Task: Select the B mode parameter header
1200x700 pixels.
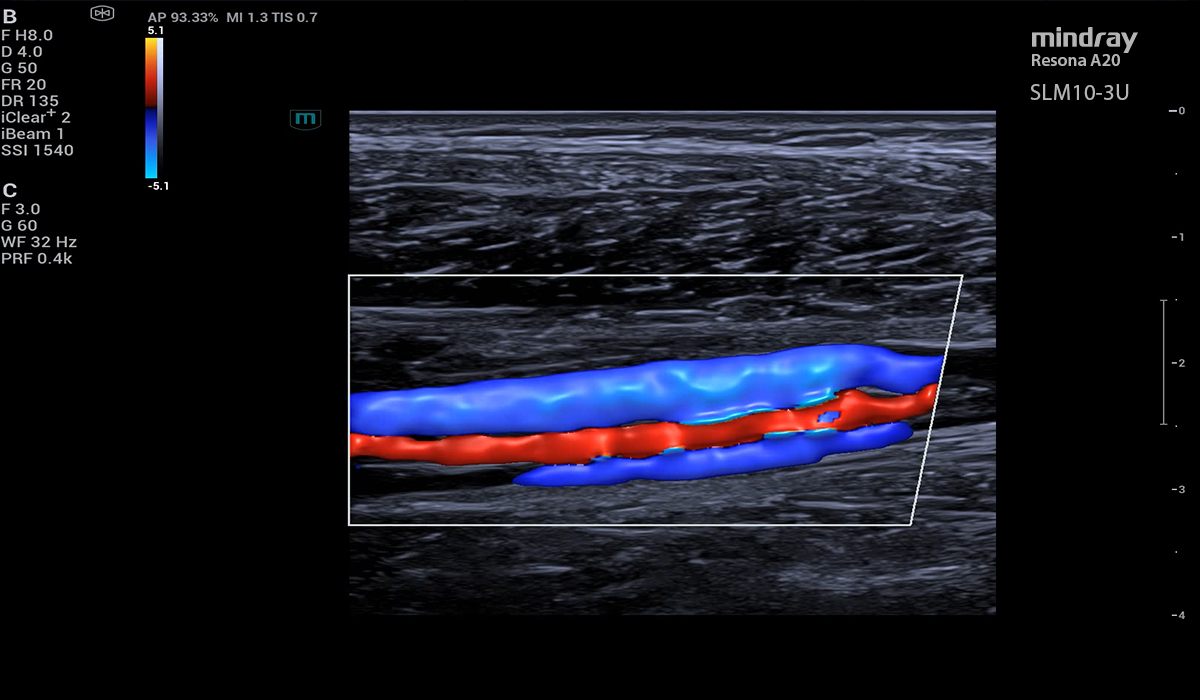Action: tap(9, 17)
